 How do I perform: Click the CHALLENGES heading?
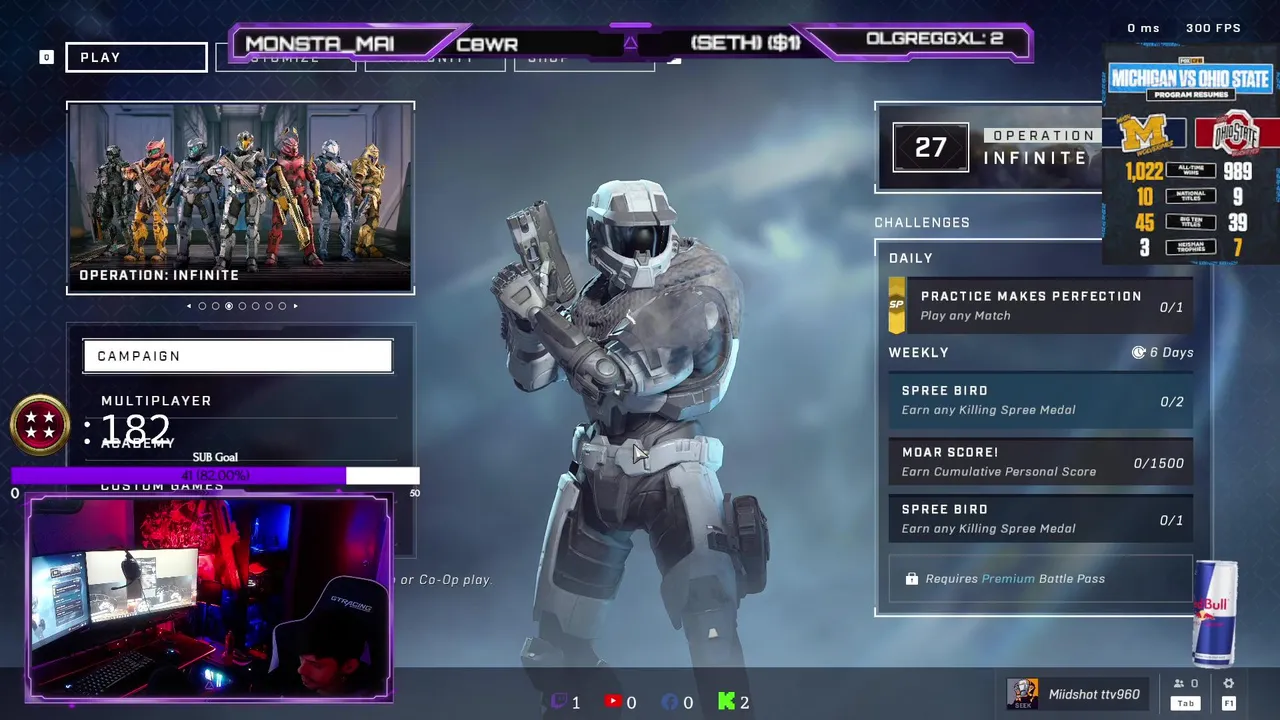(922, 222)
